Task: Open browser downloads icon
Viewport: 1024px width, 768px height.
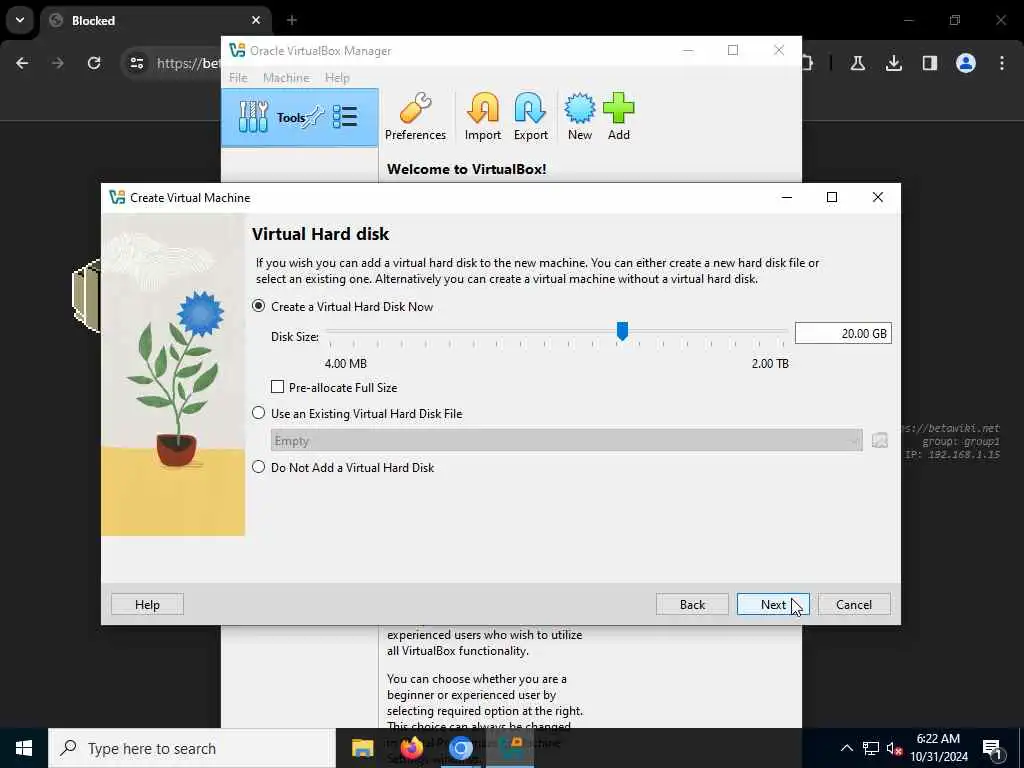Action: pyautogui.click(x=893, y=63)
